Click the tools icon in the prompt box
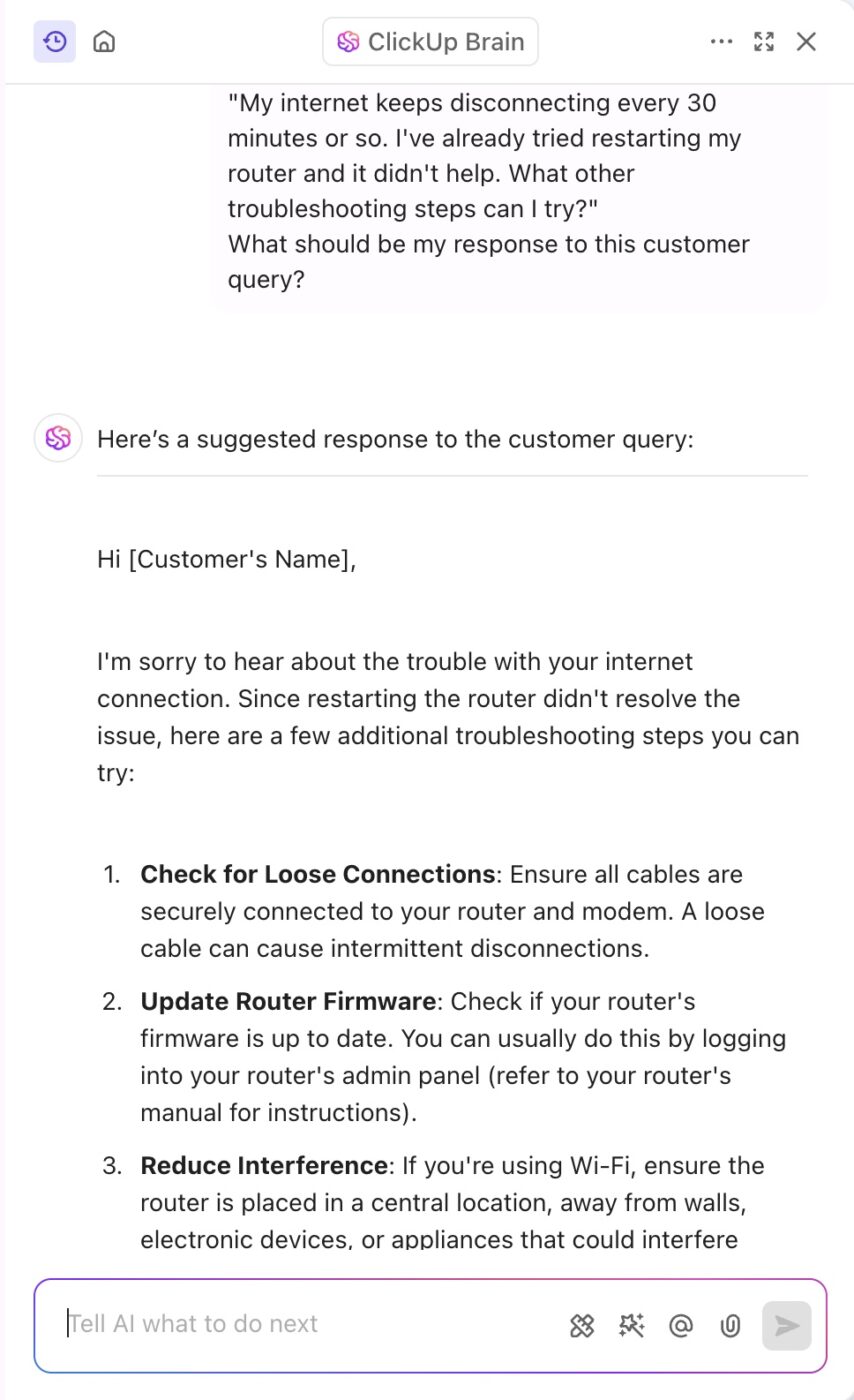The width and height of the screenshot is (854, 1400). tap(582, 1325)
